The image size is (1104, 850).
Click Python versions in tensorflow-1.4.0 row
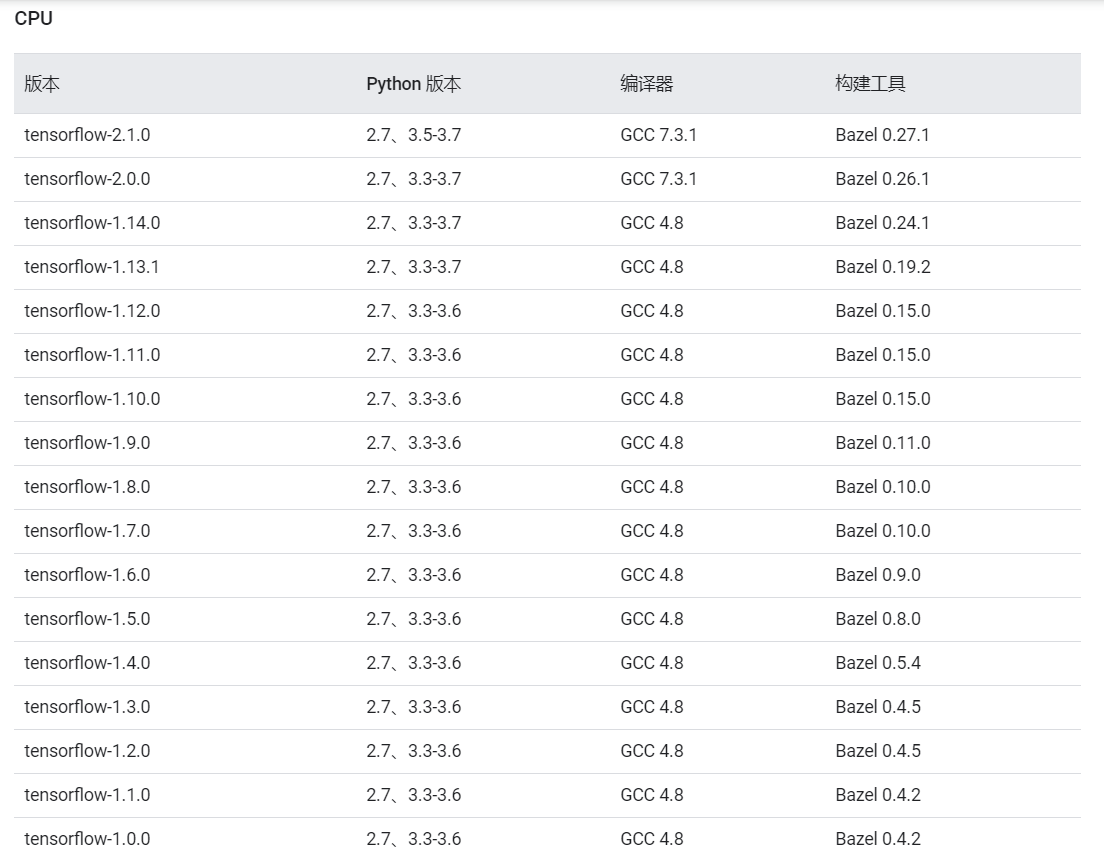click(413, 663)
